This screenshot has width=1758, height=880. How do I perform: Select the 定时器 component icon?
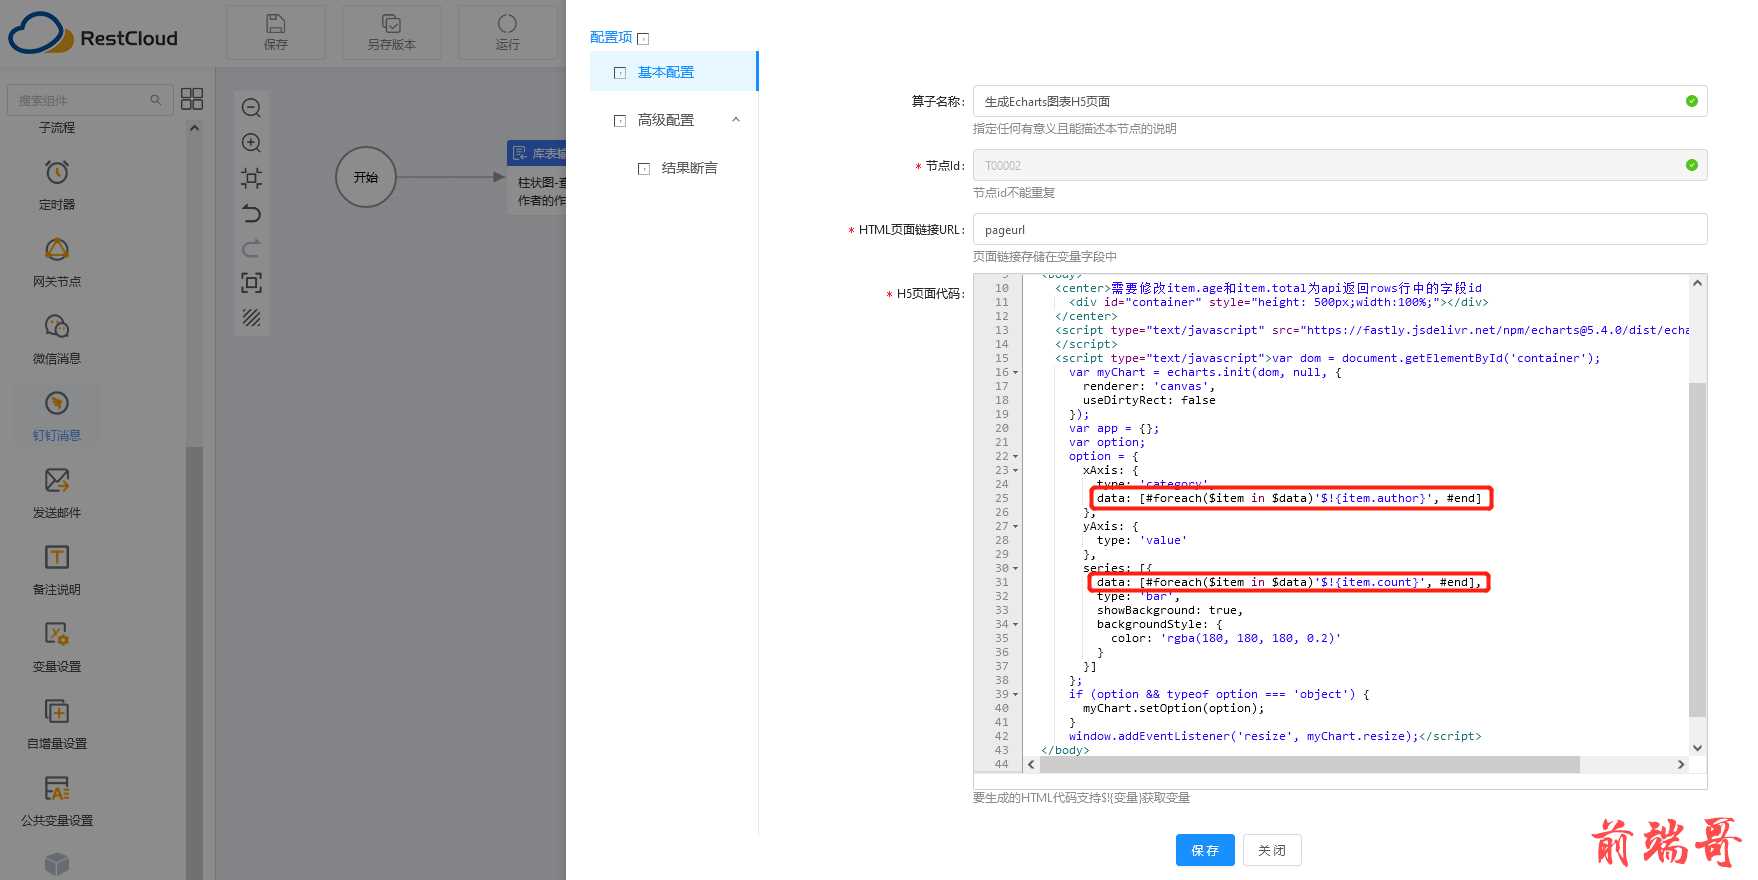click(x=57, y=173)
